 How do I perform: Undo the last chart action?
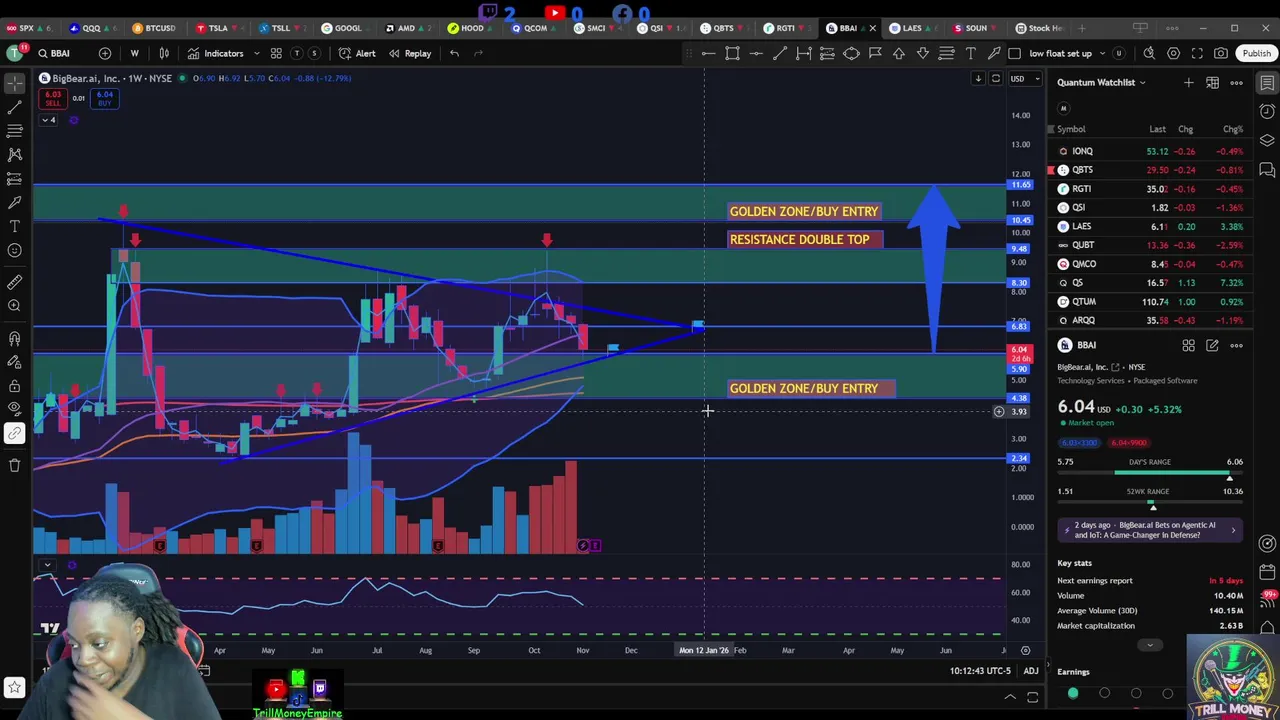(454, 53)
